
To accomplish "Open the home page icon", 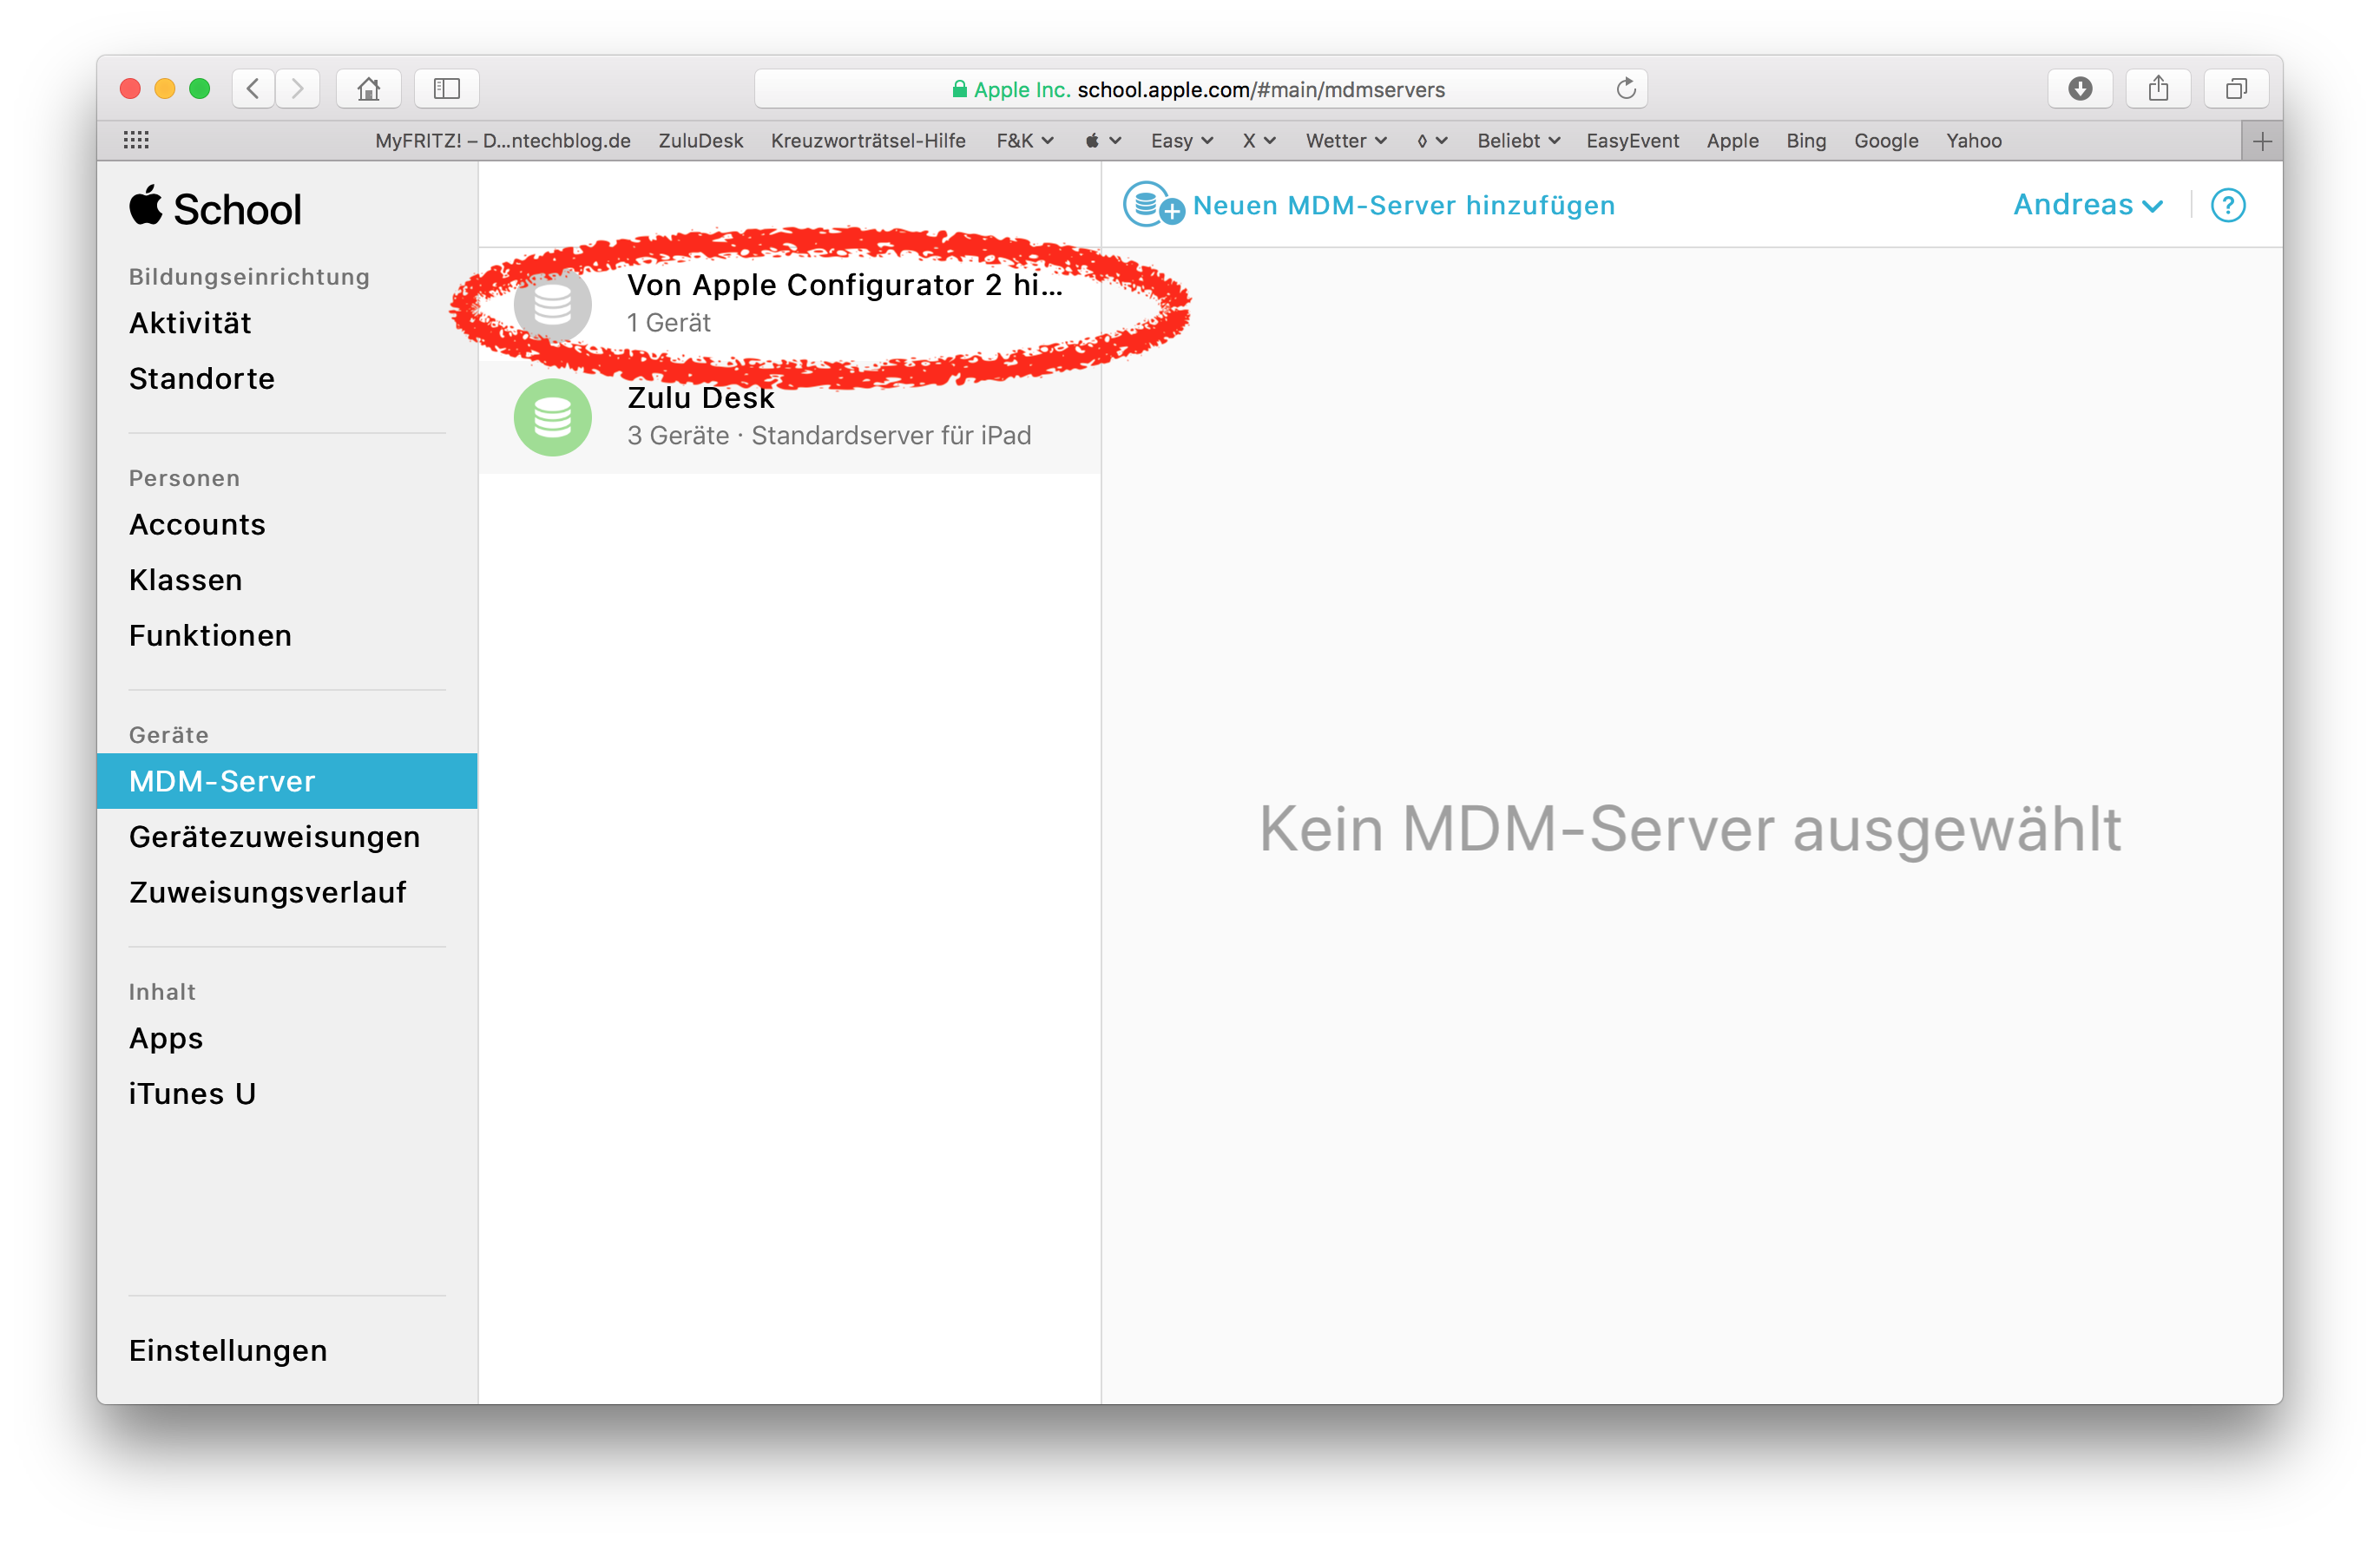I will [x=369, y=89].
